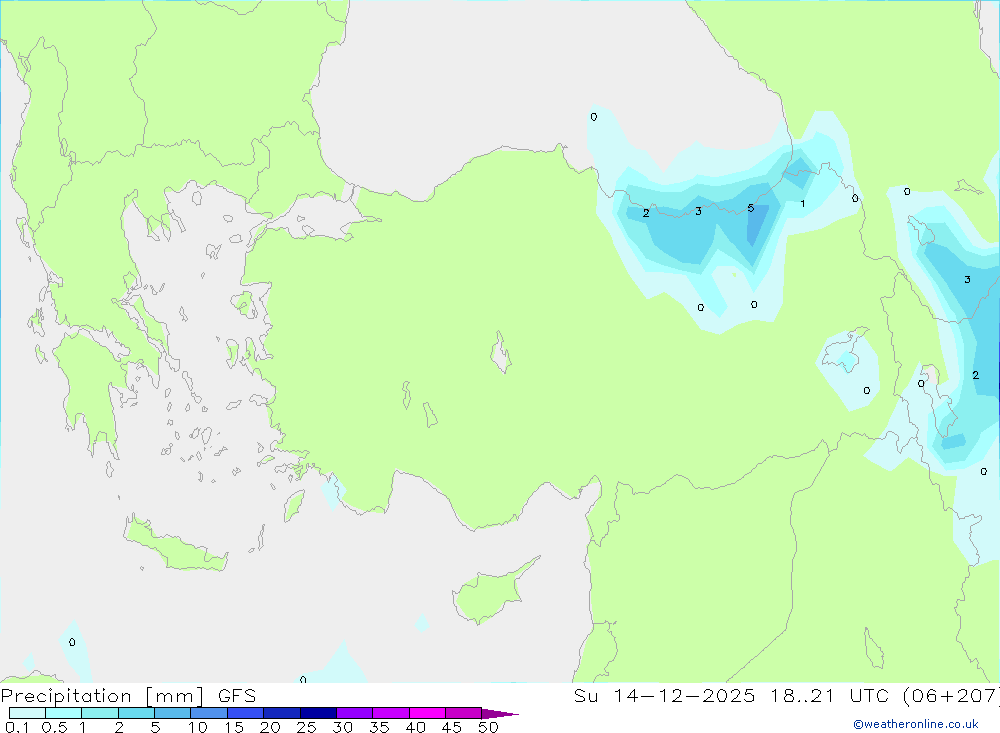Click the 0.5–1 mm legend color swatch
1000x733 pixels.
tap(64, 713)
